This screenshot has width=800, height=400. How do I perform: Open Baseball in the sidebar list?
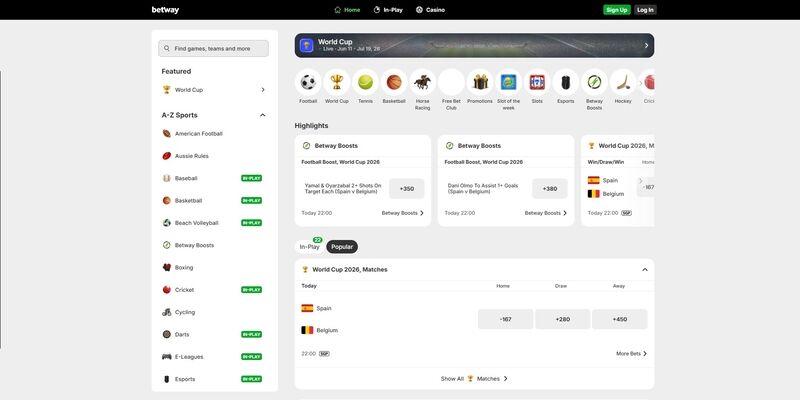[214, 178]
